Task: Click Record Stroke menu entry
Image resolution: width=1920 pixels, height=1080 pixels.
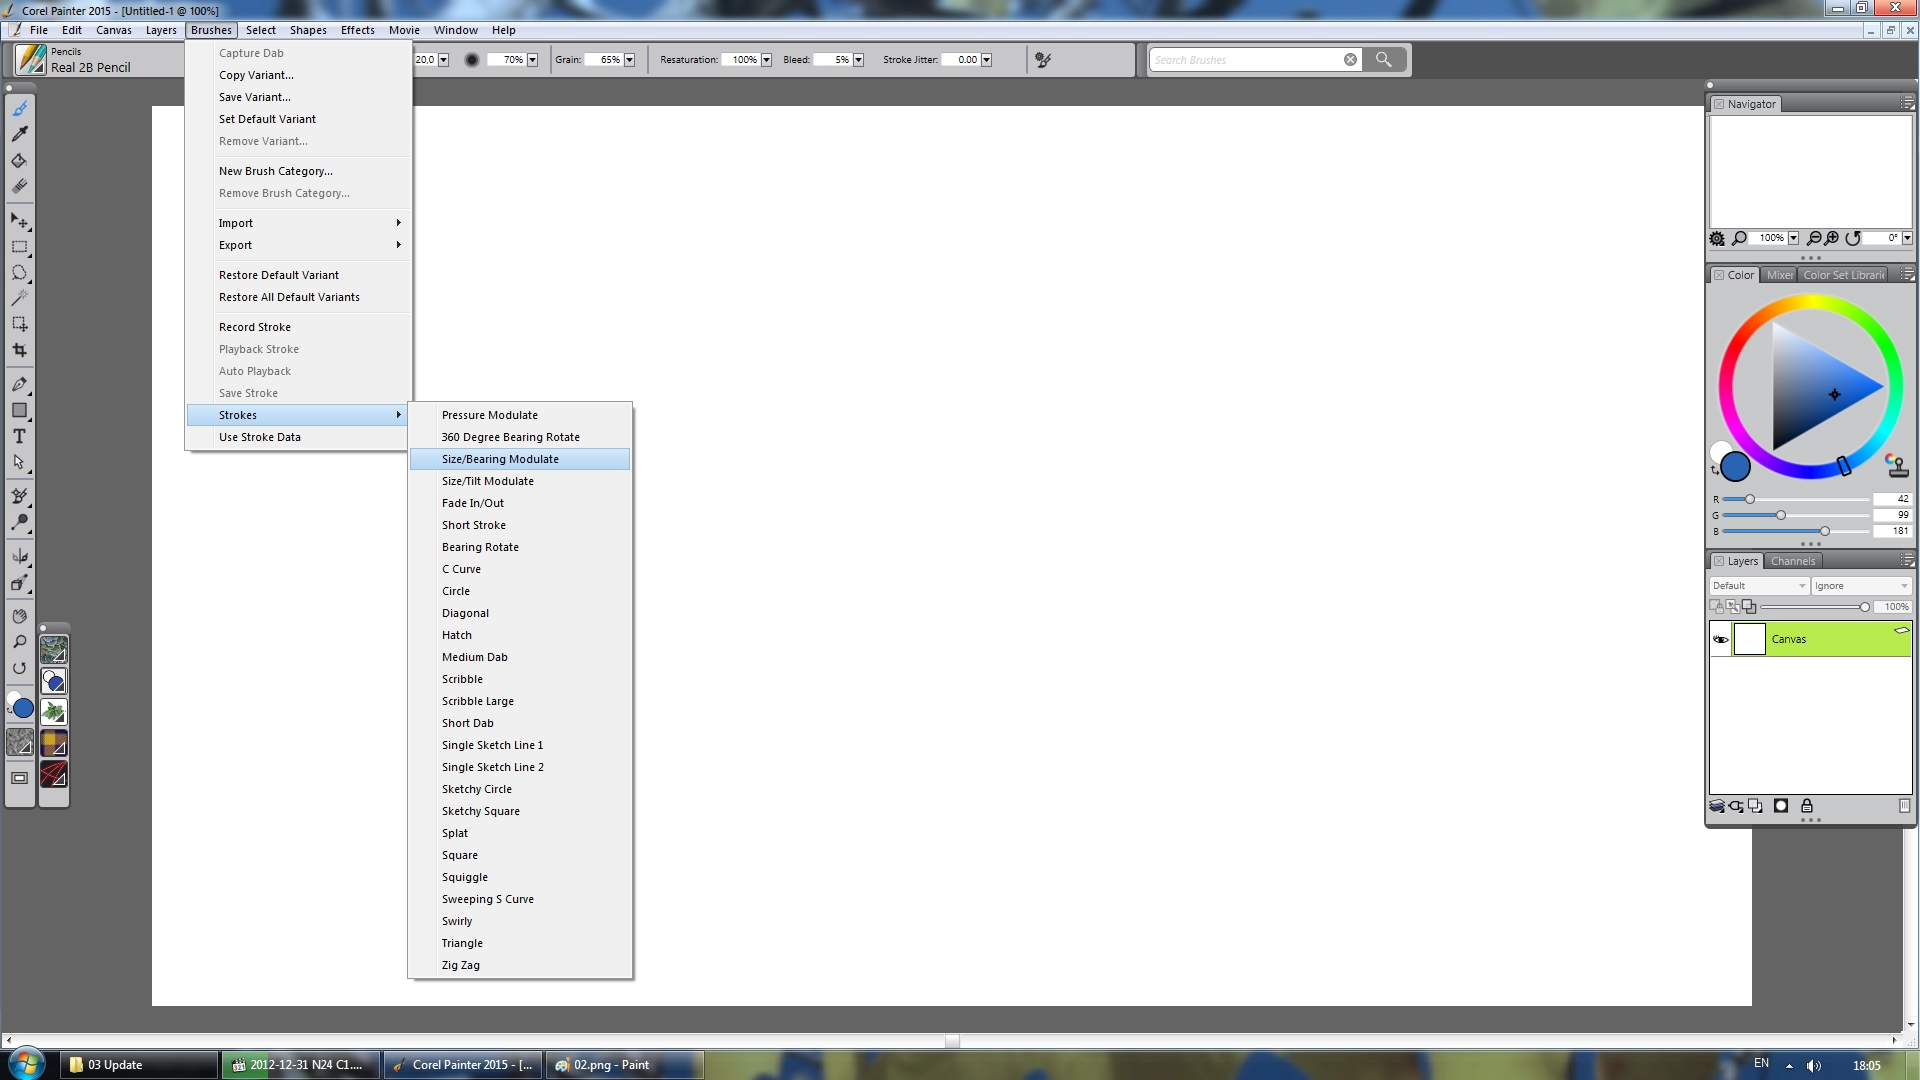Action: pyautogui.click(x=255, y=327)
